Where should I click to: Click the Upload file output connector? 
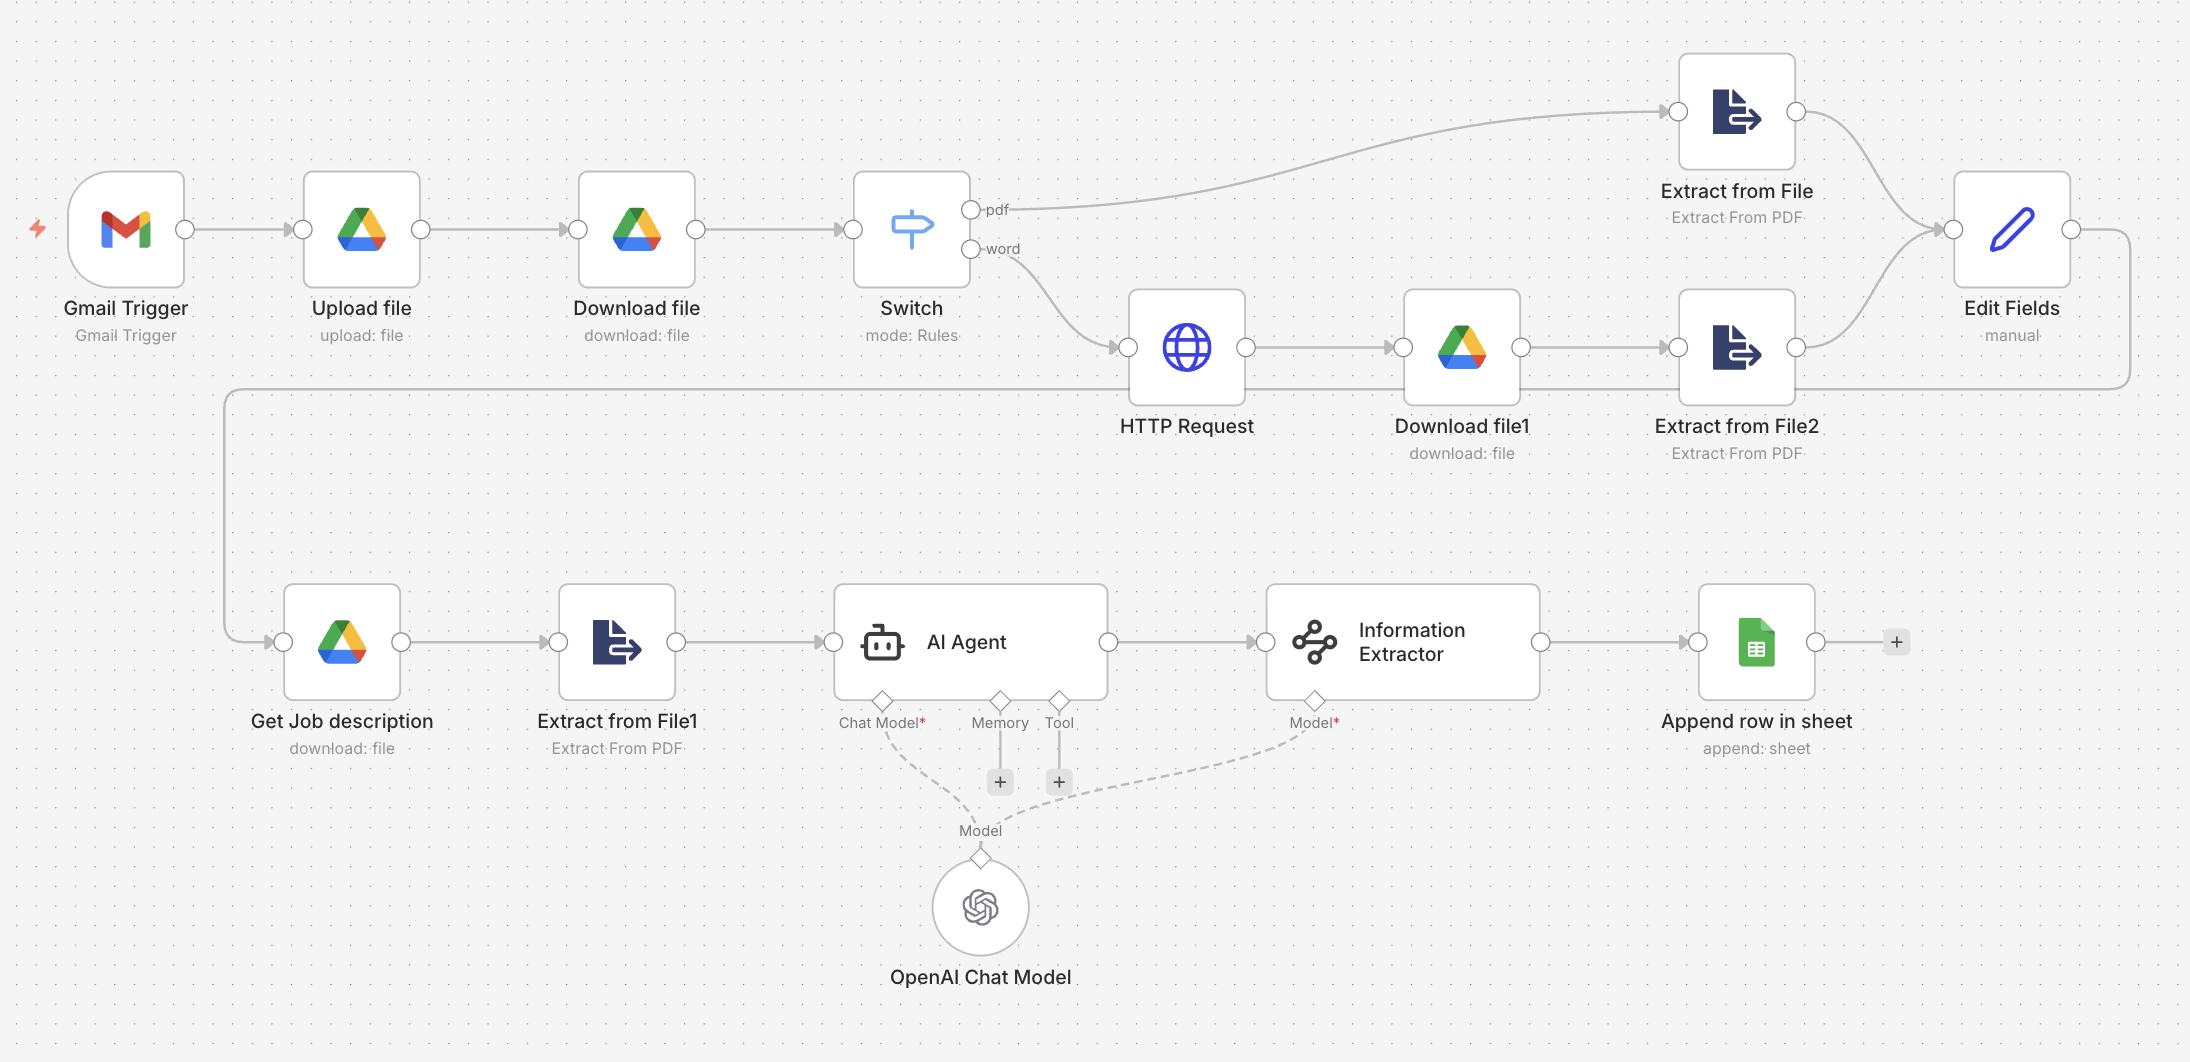coord(421,230)
